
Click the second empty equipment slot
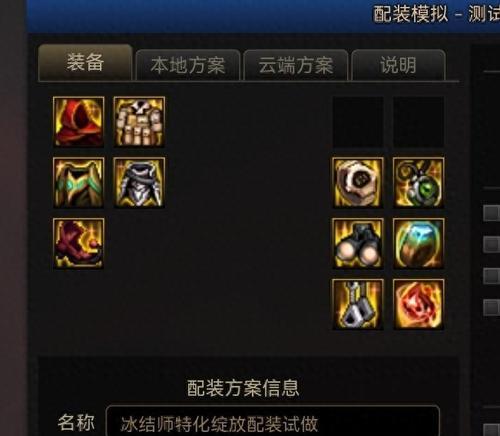419,122
